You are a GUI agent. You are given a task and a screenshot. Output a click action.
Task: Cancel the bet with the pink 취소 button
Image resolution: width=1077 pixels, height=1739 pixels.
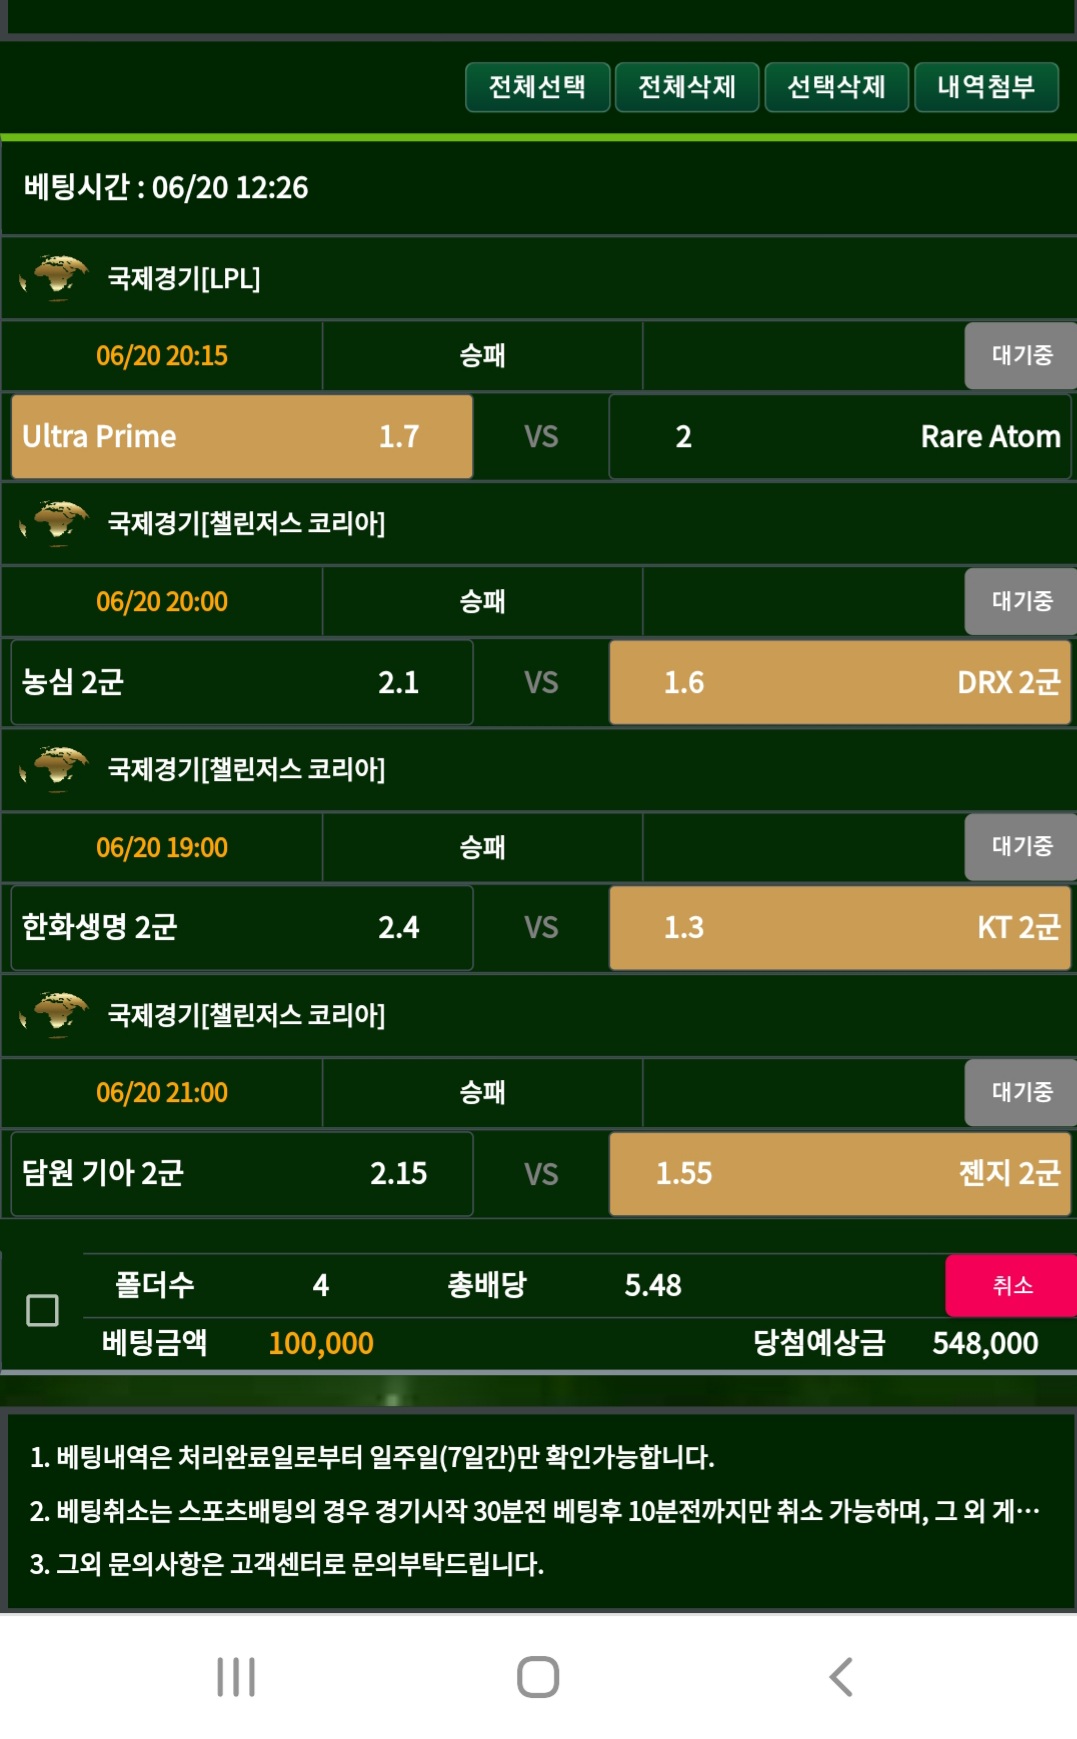coord(1011,1285)
